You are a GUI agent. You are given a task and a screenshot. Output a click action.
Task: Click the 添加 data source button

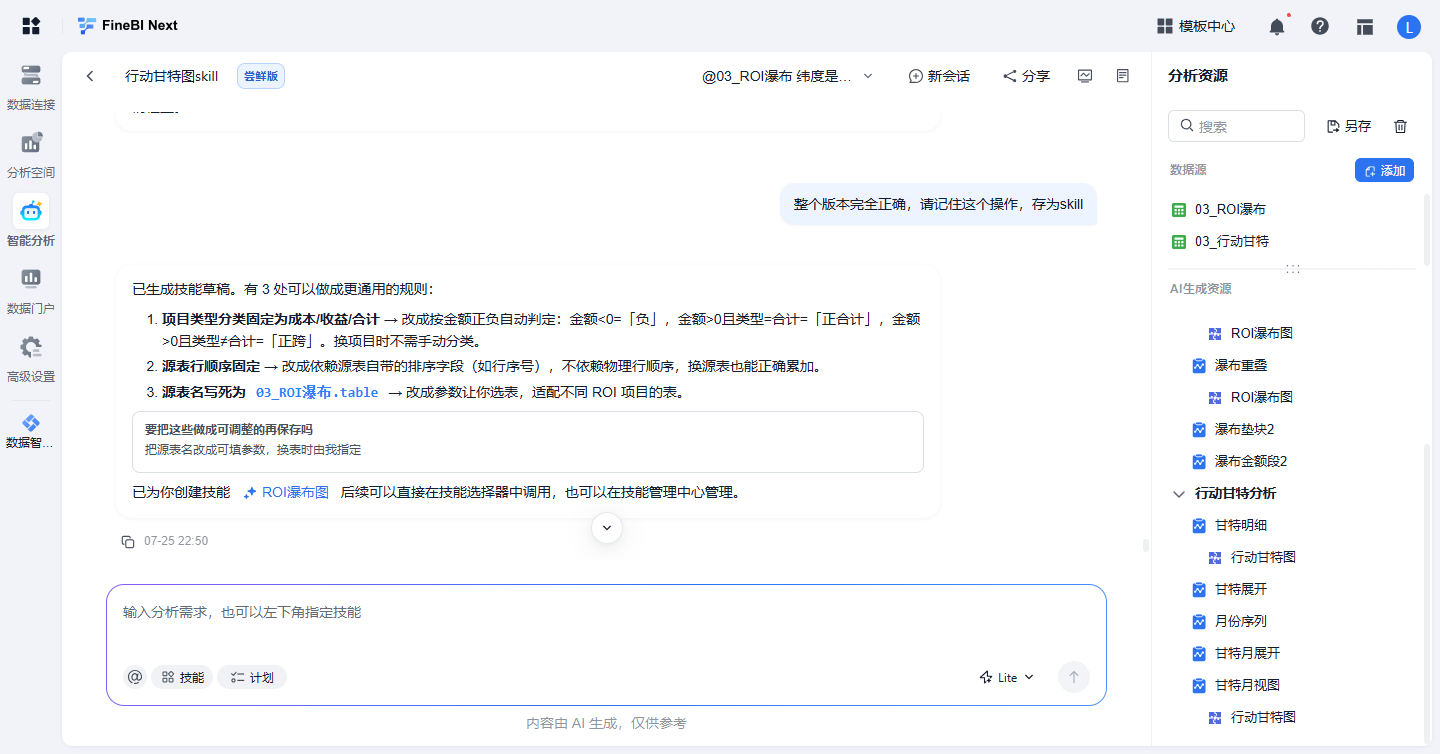coord(1384,171)
